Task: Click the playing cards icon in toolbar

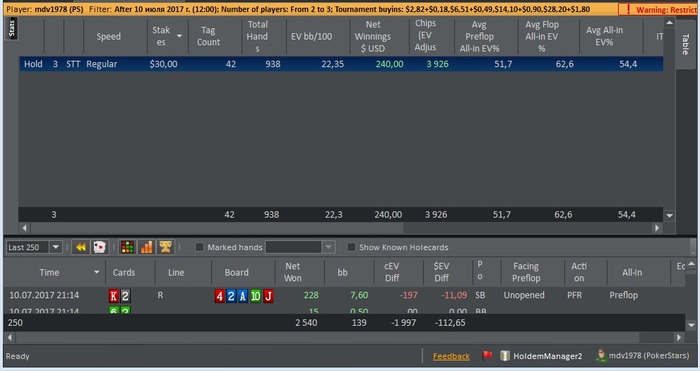Action: click(x=99, y=247)
